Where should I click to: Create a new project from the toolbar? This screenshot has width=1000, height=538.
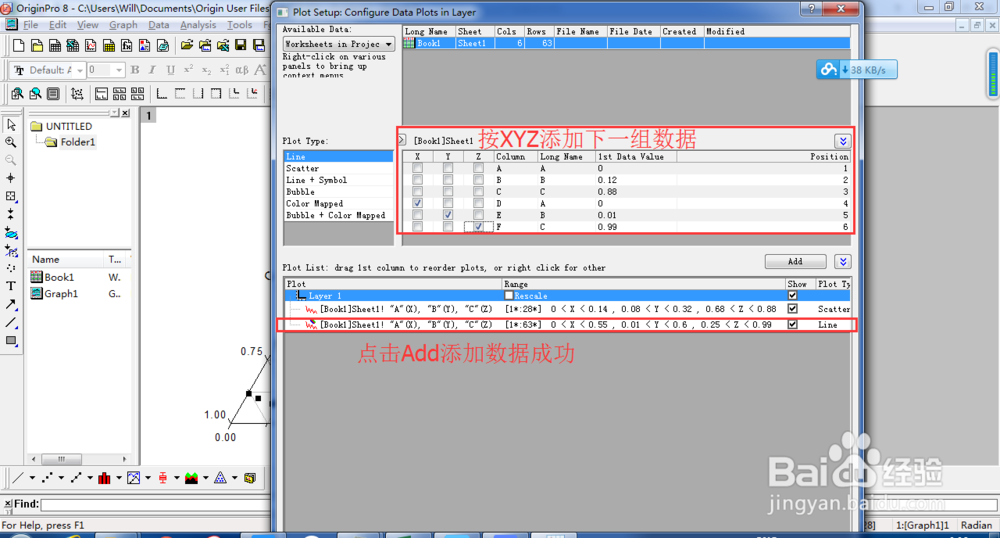(x=18, y=45)
